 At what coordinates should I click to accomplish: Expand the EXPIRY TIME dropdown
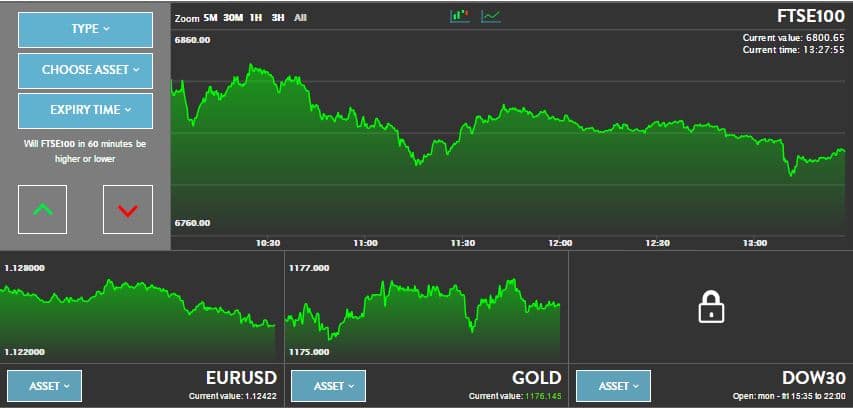pyautogui.click(x=85, y=111)
